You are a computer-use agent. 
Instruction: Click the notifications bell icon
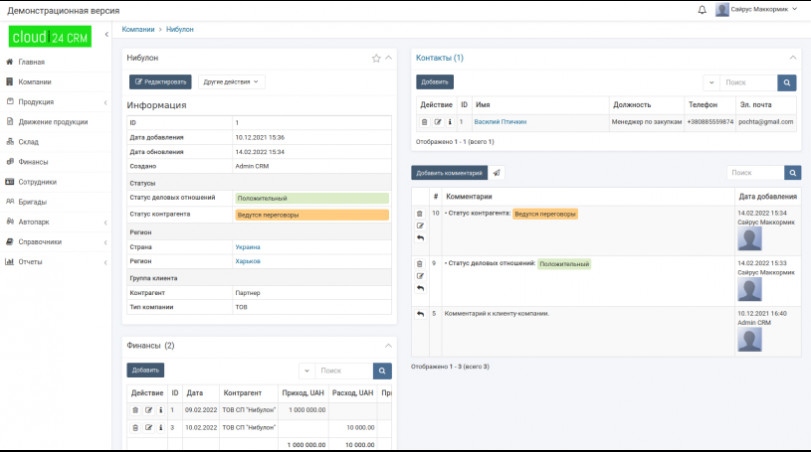tap(702, 10)
